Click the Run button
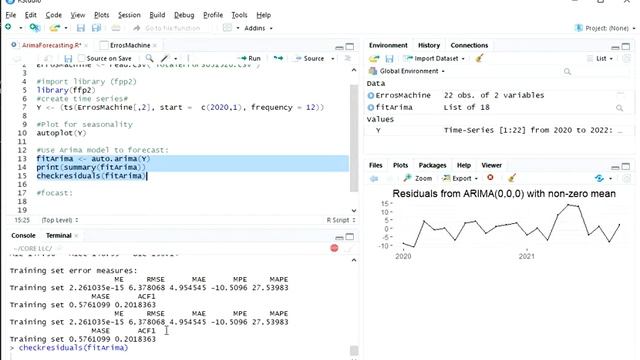The width and height of the screenshot is (640, 360). [249, 58]
